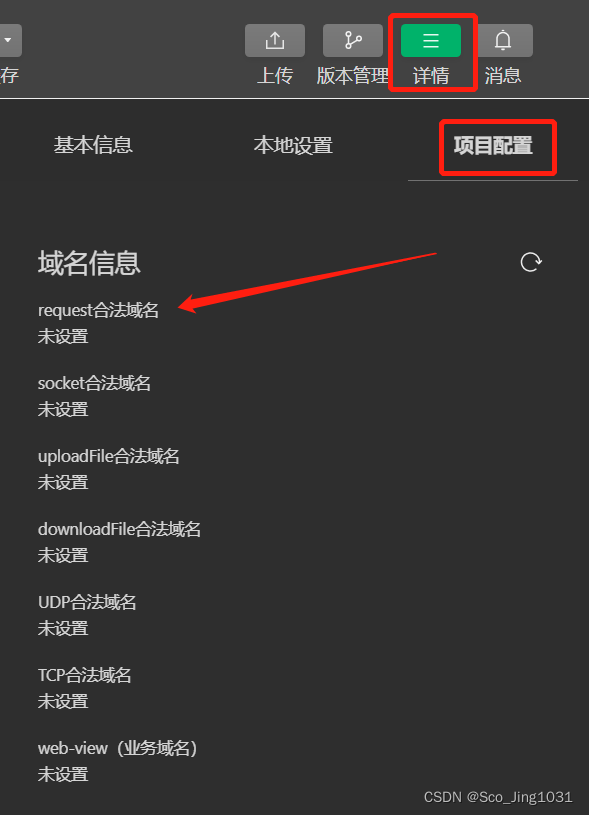This screenshot has width=589, height=815.
Task: Switch to 基本信息 tab
Action: coord(93,145)
